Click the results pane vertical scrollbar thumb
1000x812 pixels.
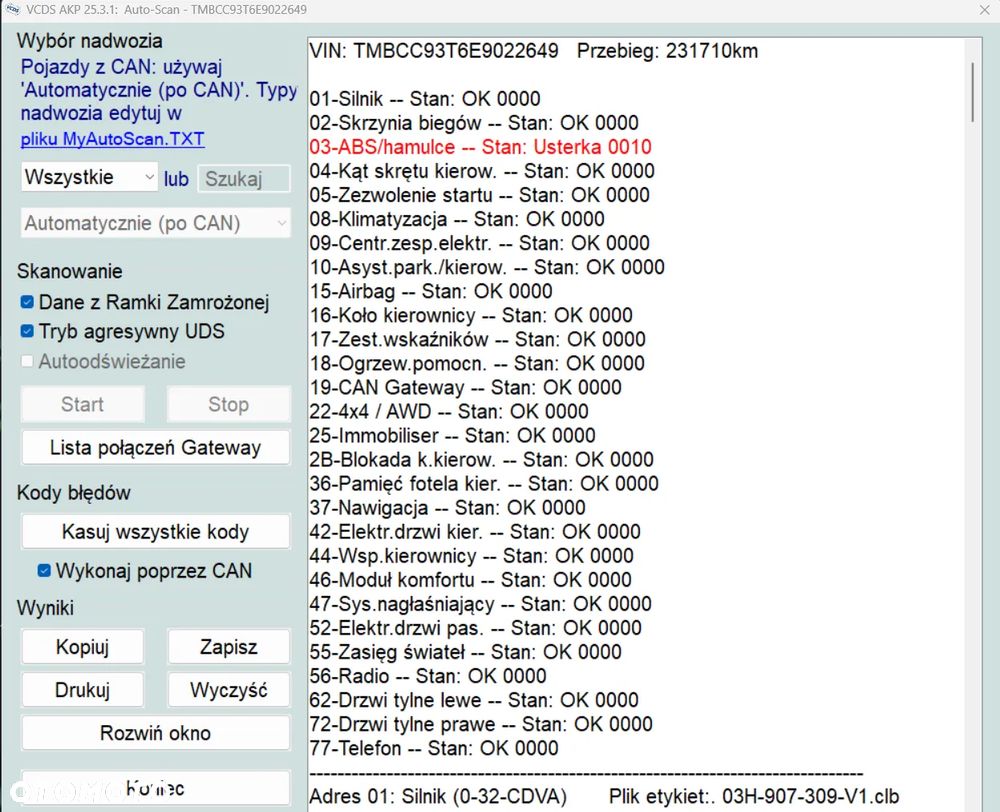pos(972,92)
